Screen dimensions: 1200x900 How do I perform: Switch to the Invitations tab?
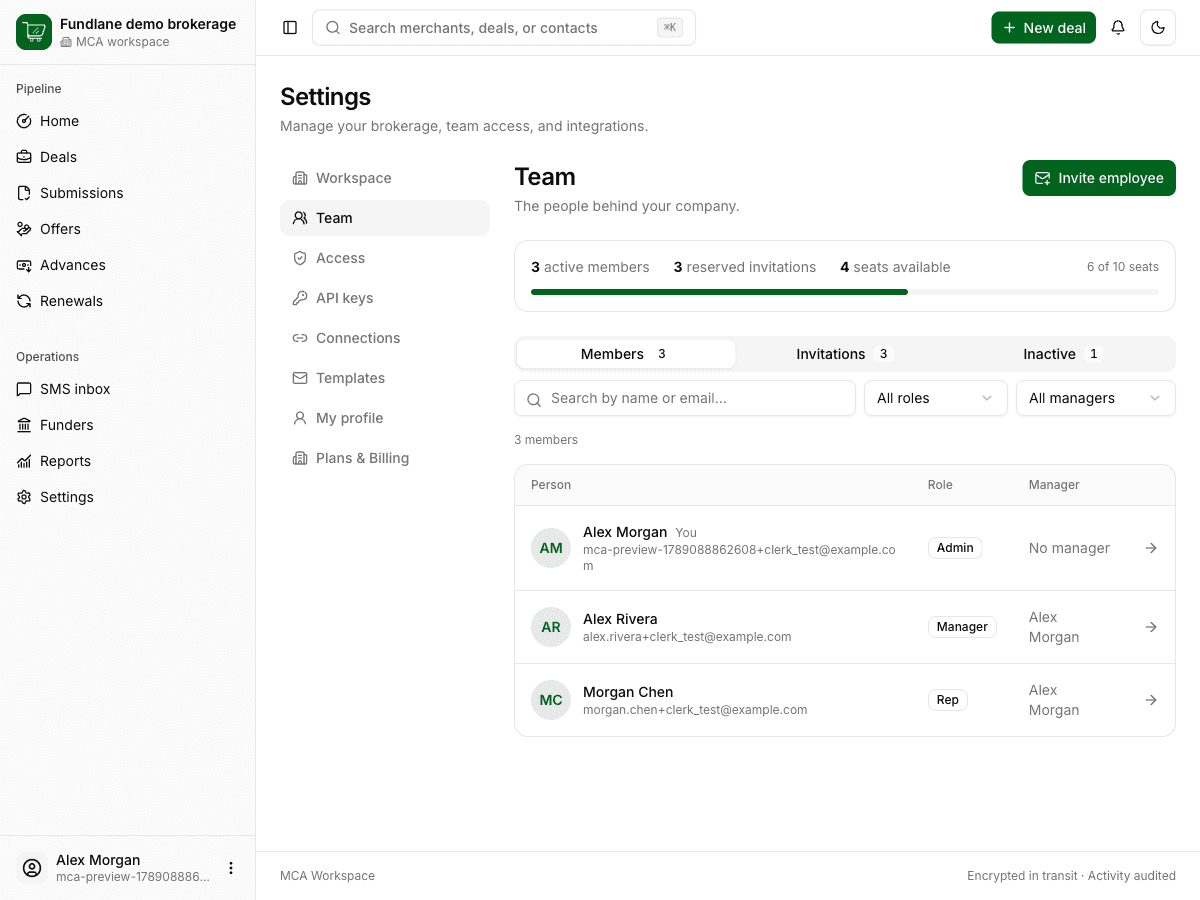pyautogui.click(x=845, y=354)
